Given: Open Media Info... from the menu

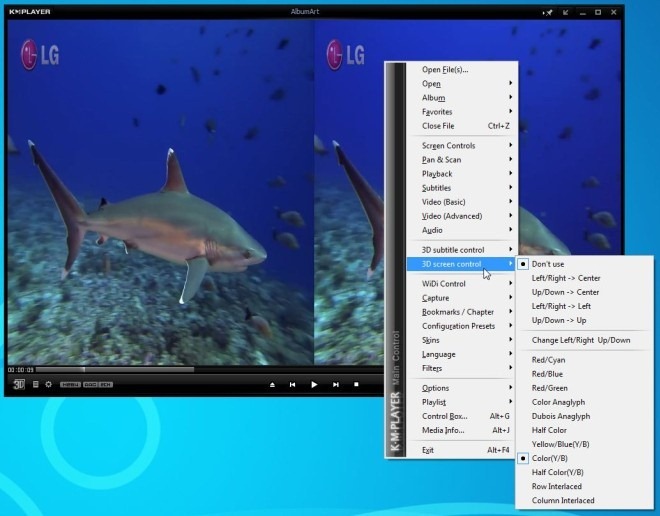Looking at the screenshot, I should pyautogui.click(x=462, y=430).
